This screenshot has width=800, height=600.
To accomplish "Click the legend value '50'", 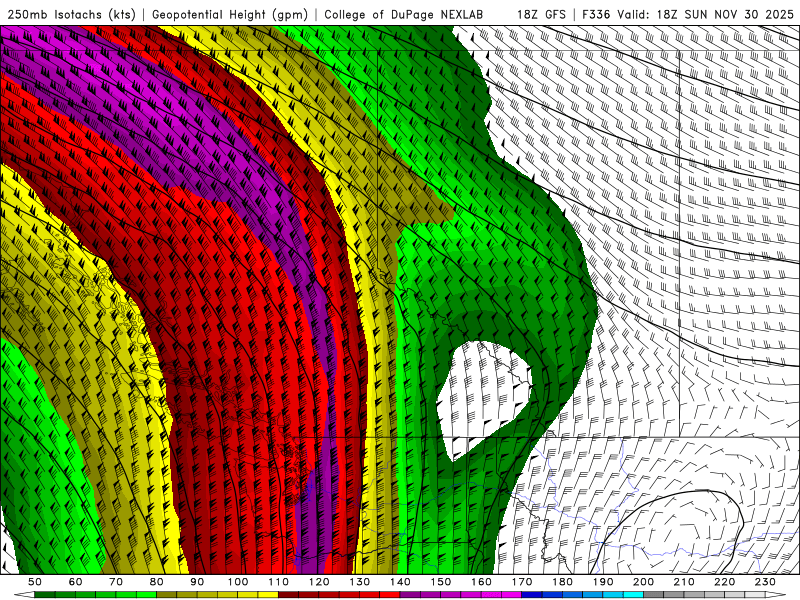I will pyautogui.click(x=35, y=582).
